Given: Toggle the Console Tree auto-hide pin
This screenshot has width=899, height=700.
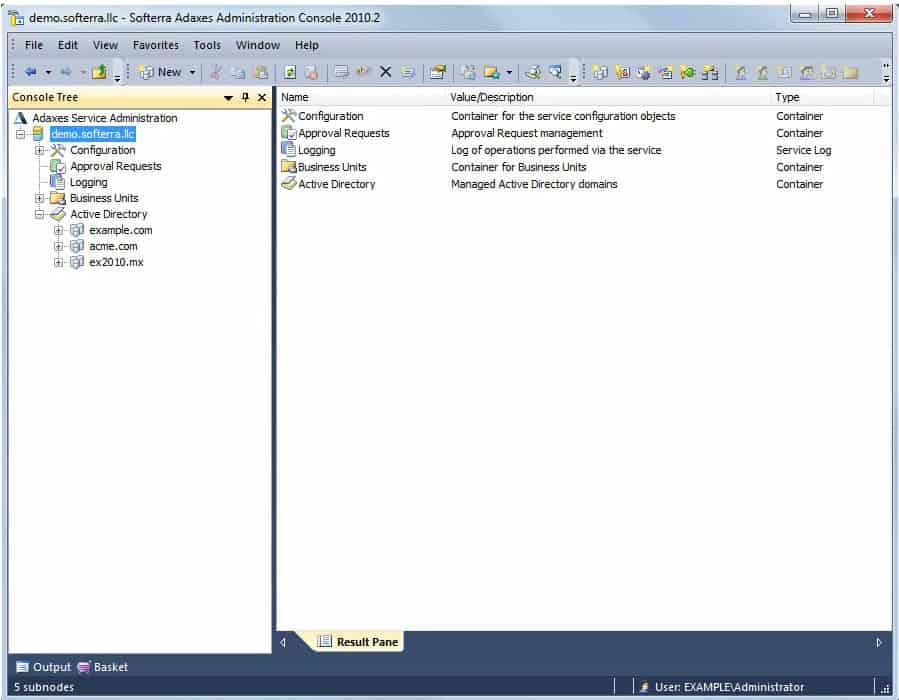Looking at the screenshot, I should (x=245, y=97).
